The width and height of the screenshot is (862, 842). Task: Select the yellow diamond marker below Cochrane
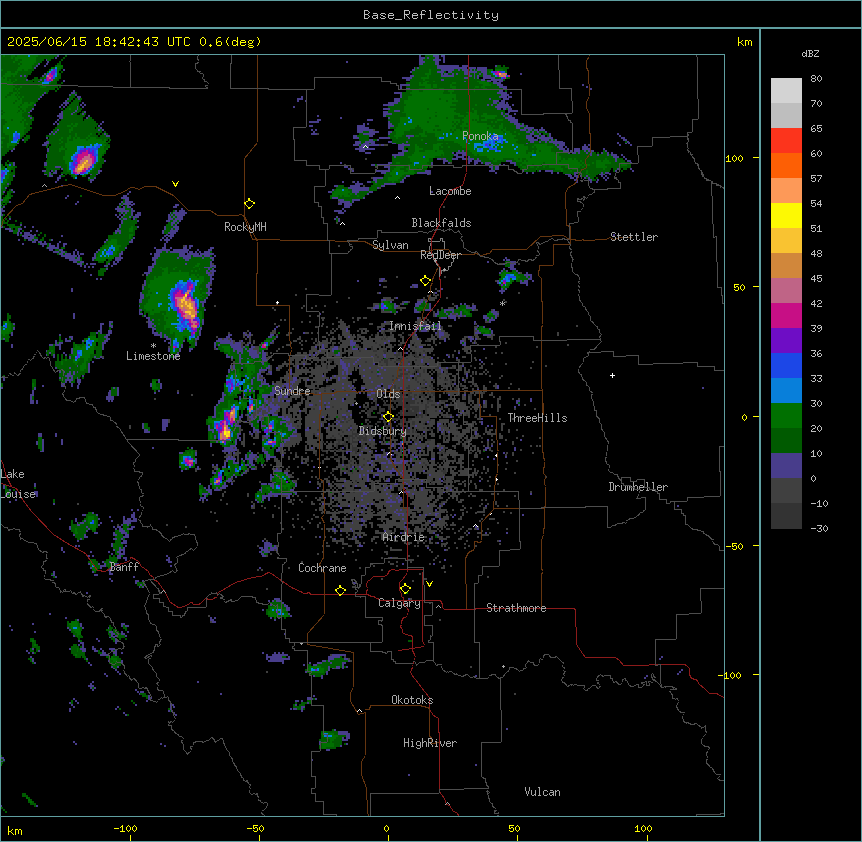point(340,590)
